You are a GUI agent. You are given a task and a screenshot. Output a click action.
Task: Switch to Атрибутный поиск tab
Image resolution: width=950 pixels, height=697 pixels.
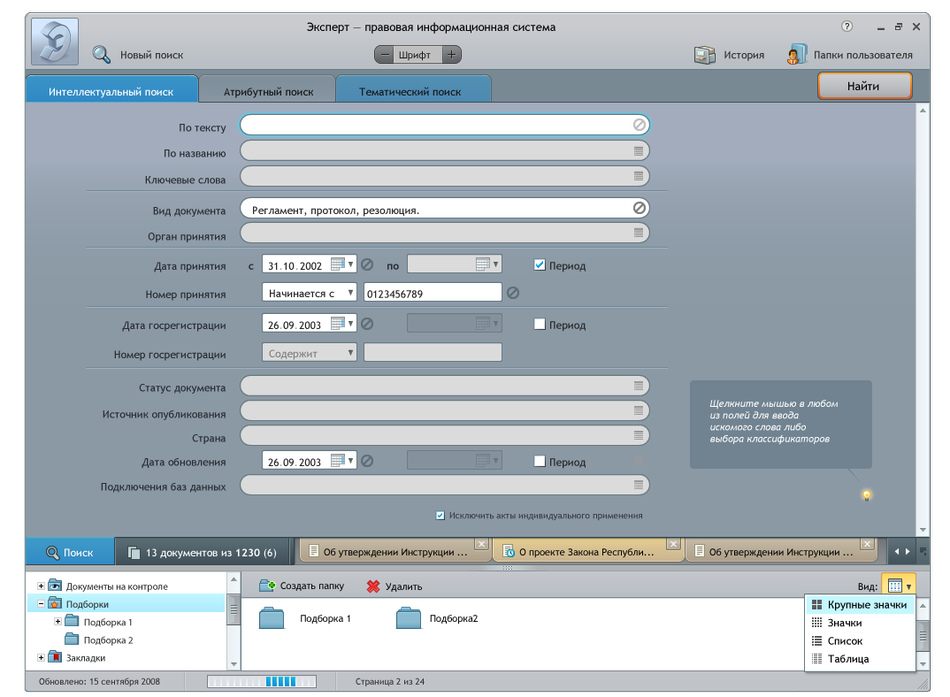point(268,91)
